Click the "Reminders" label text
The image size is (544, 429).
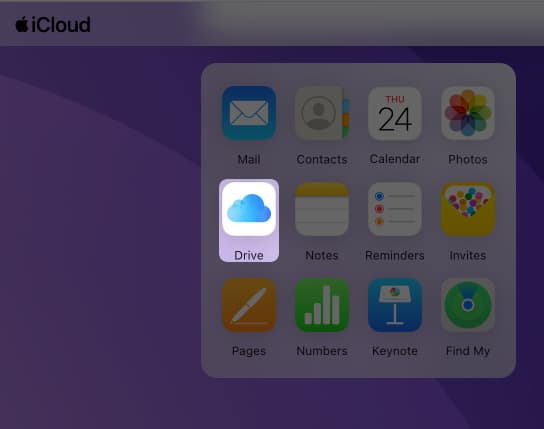tap(395, 255)
